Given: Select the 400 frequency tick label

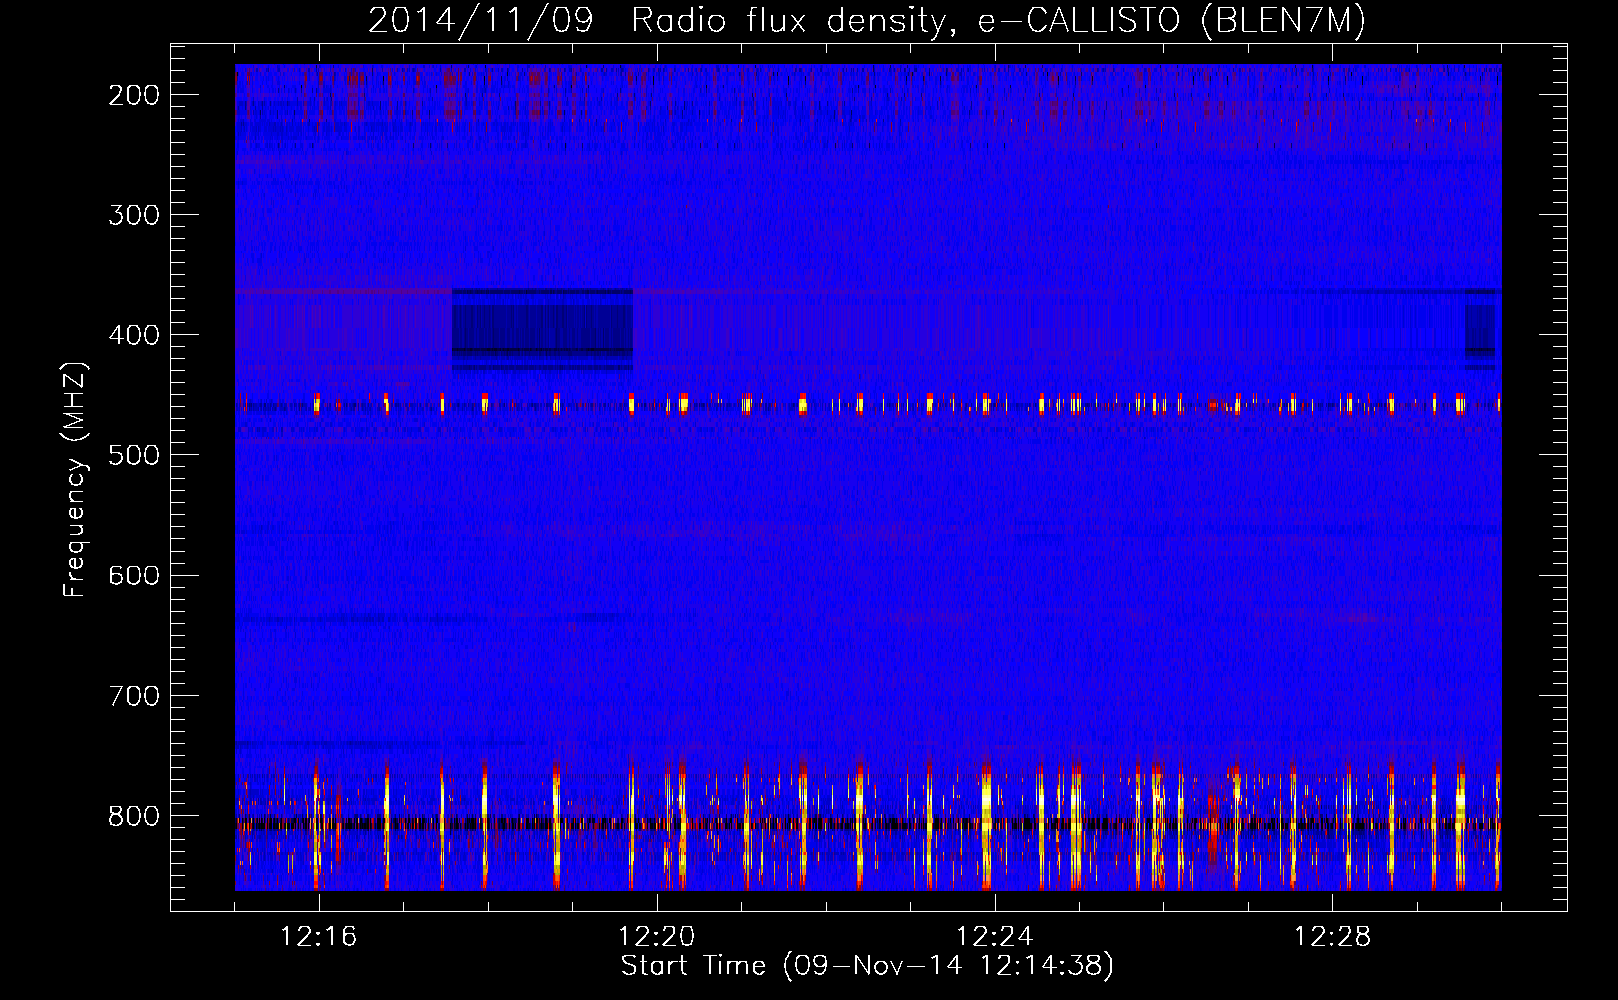Looking at the screenshot, I should 134,335.
